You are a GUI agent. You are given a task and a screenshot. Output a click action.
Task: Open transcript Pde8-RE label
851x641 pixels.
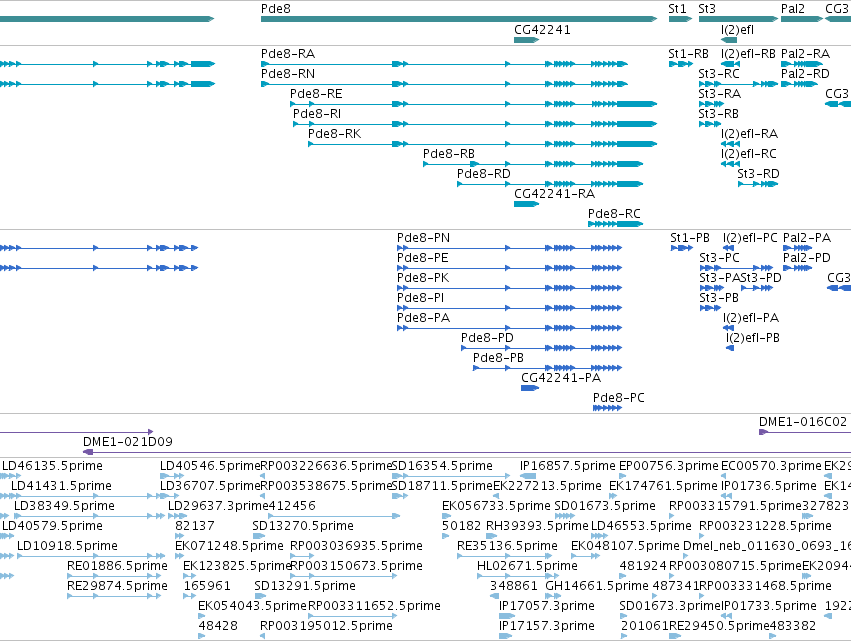pos(316,94)
